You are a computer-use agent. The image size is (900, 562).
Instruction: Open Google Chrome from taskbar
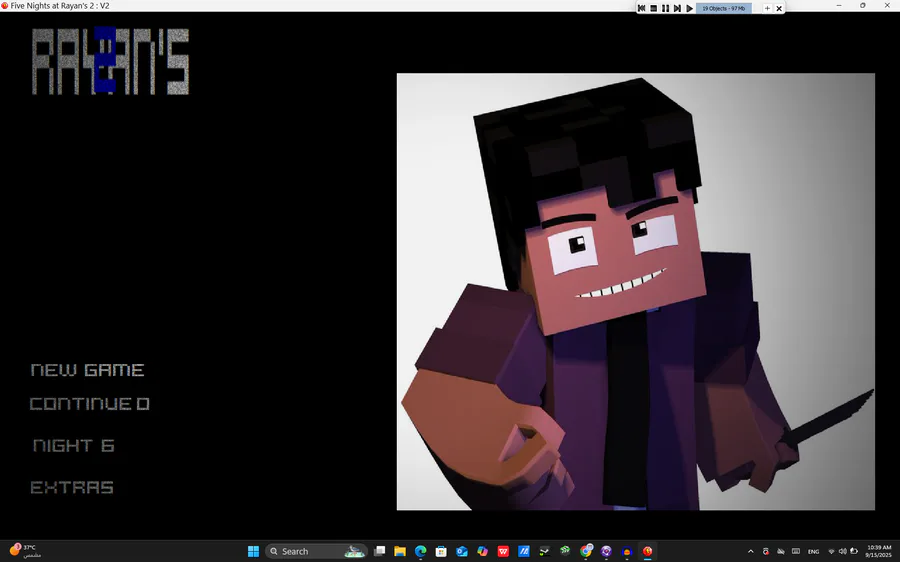point(585,551)
